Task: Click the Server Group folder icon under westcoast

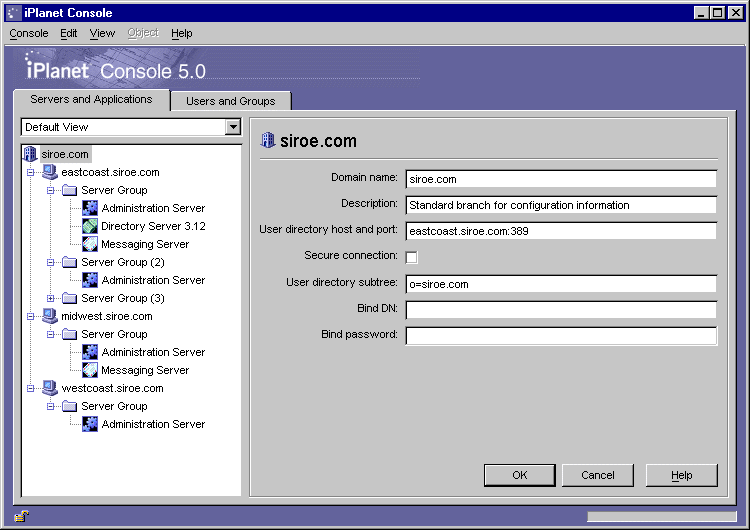Action: [69, 406]
